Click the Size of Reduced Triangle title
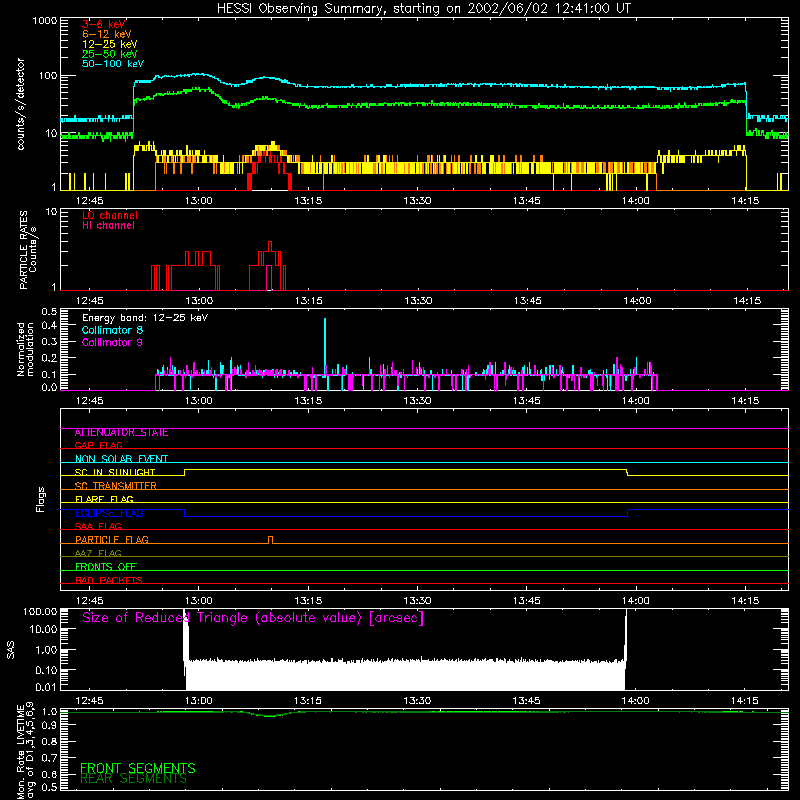This screenshot has height=800, width=800. coord(253,618)
